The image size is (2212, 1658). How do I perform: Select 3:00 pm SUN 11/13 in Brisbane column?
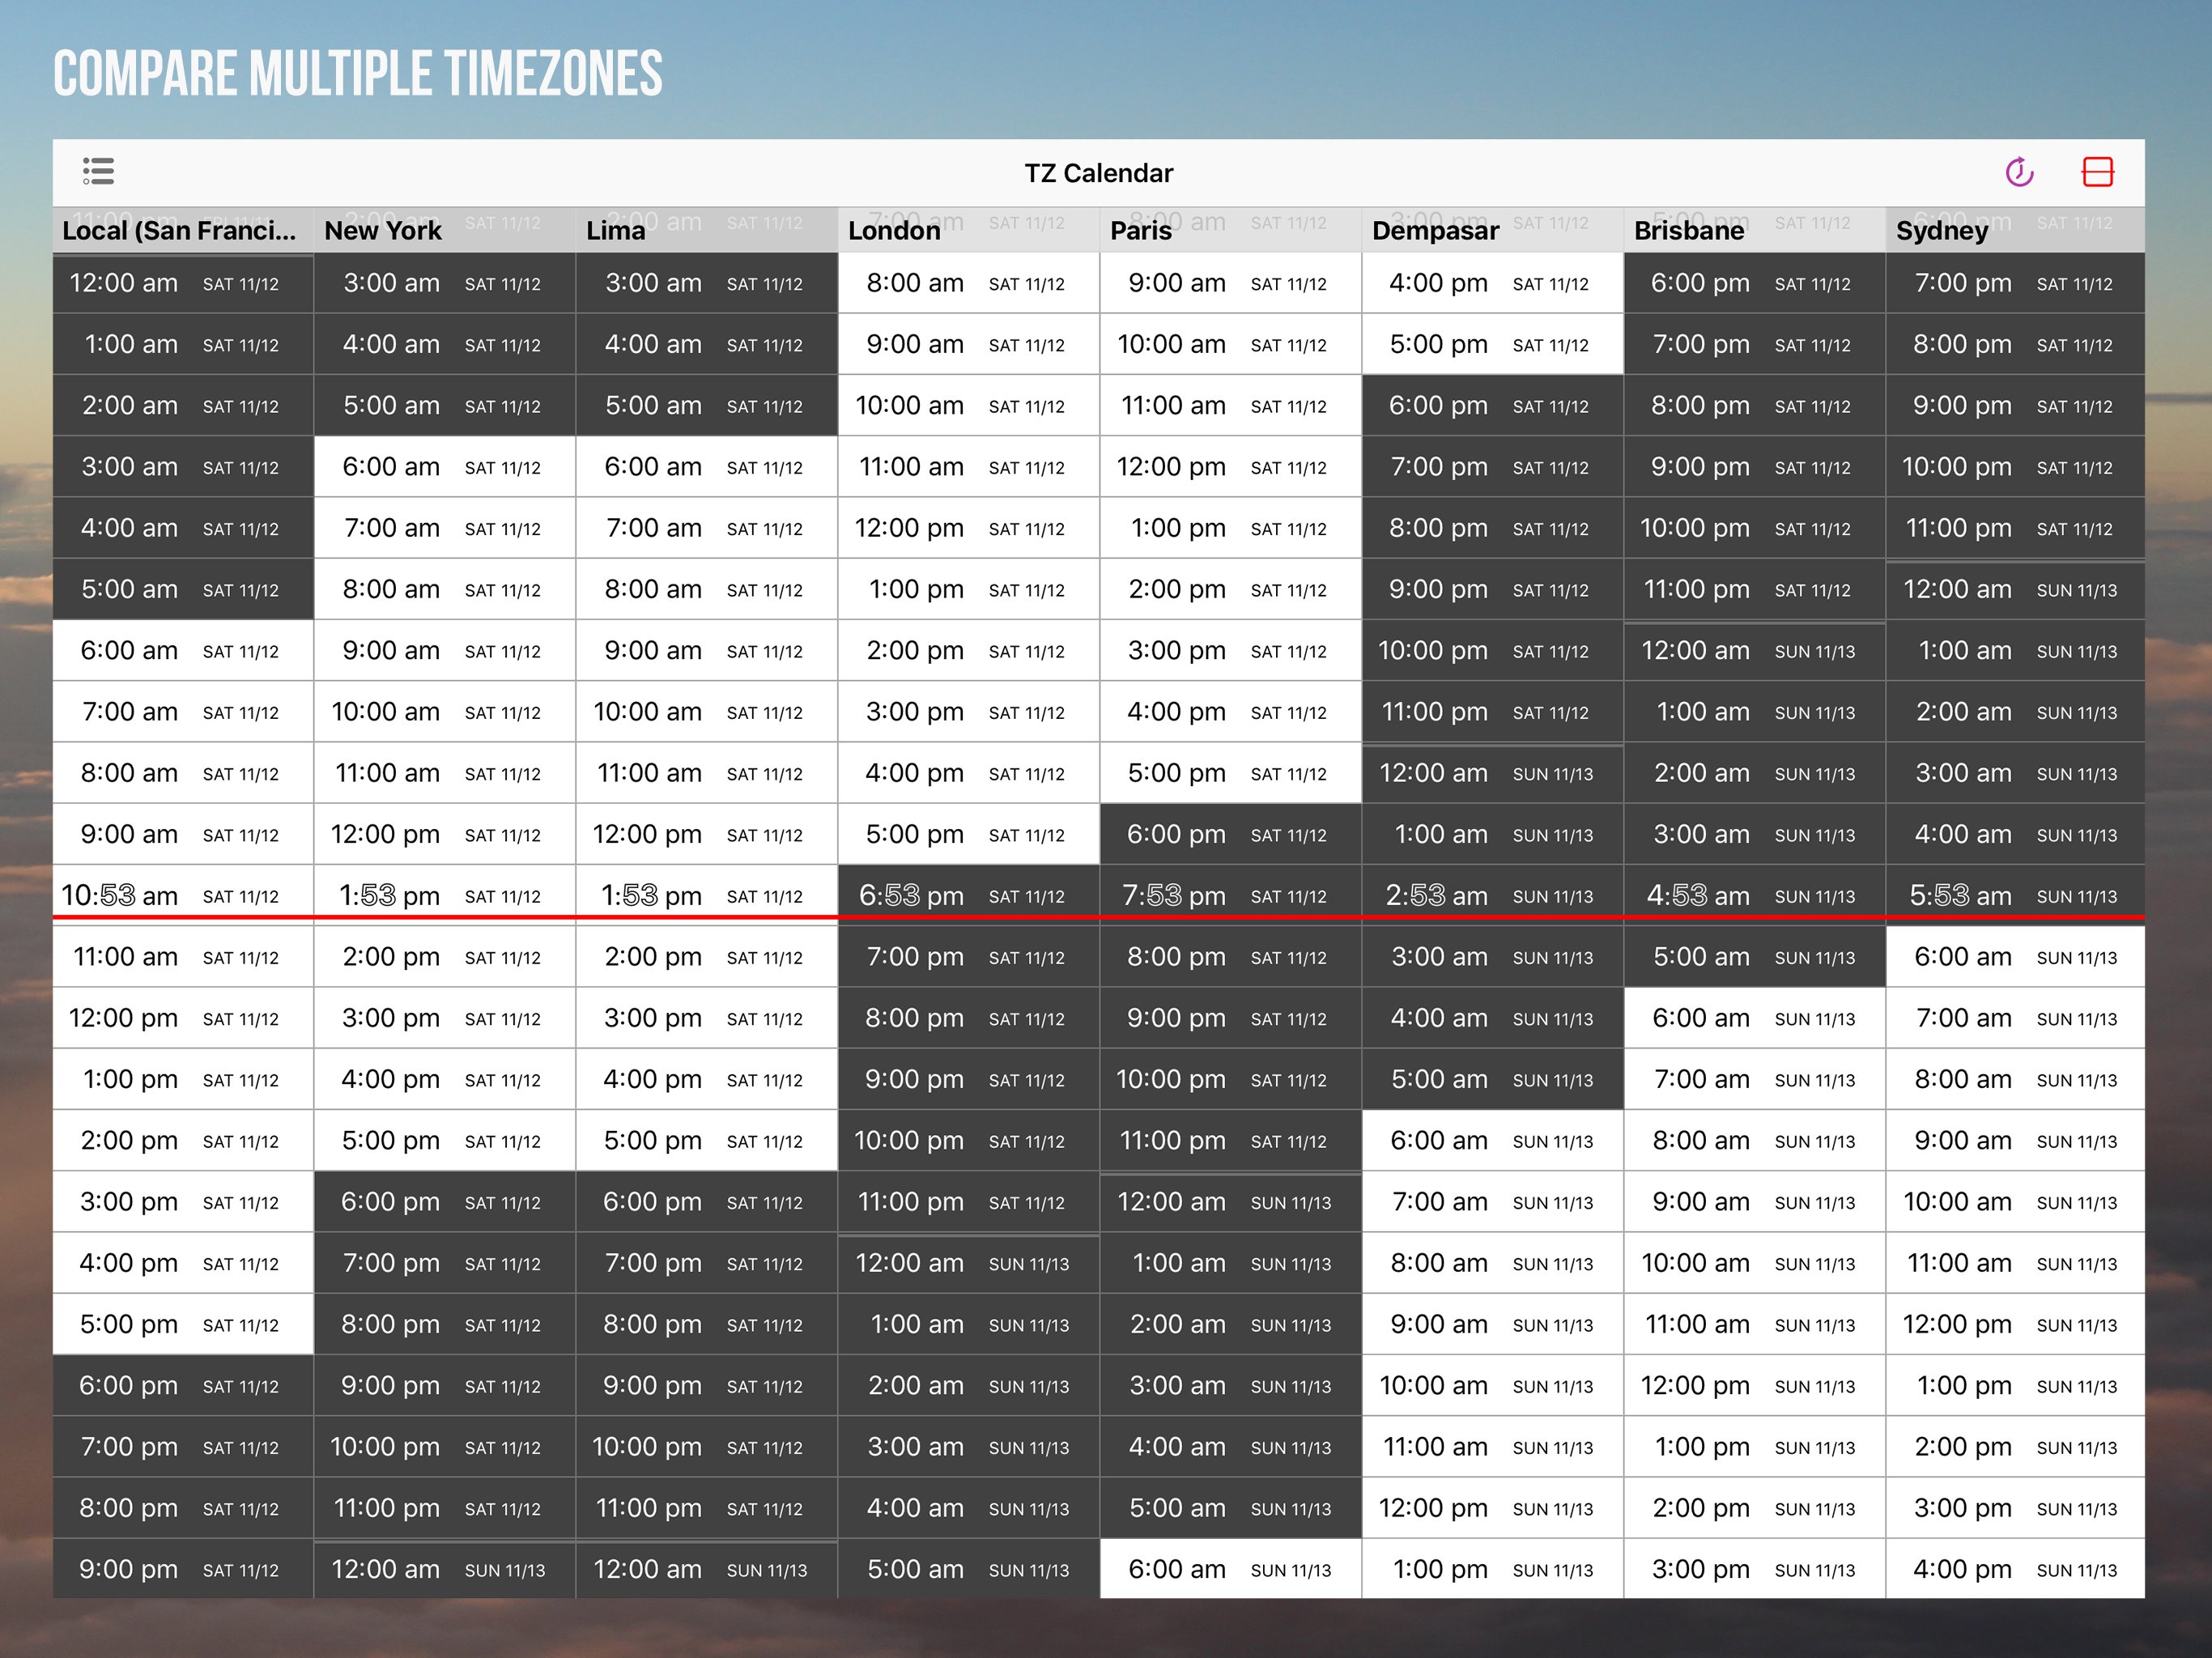tap(1755, 1569)
